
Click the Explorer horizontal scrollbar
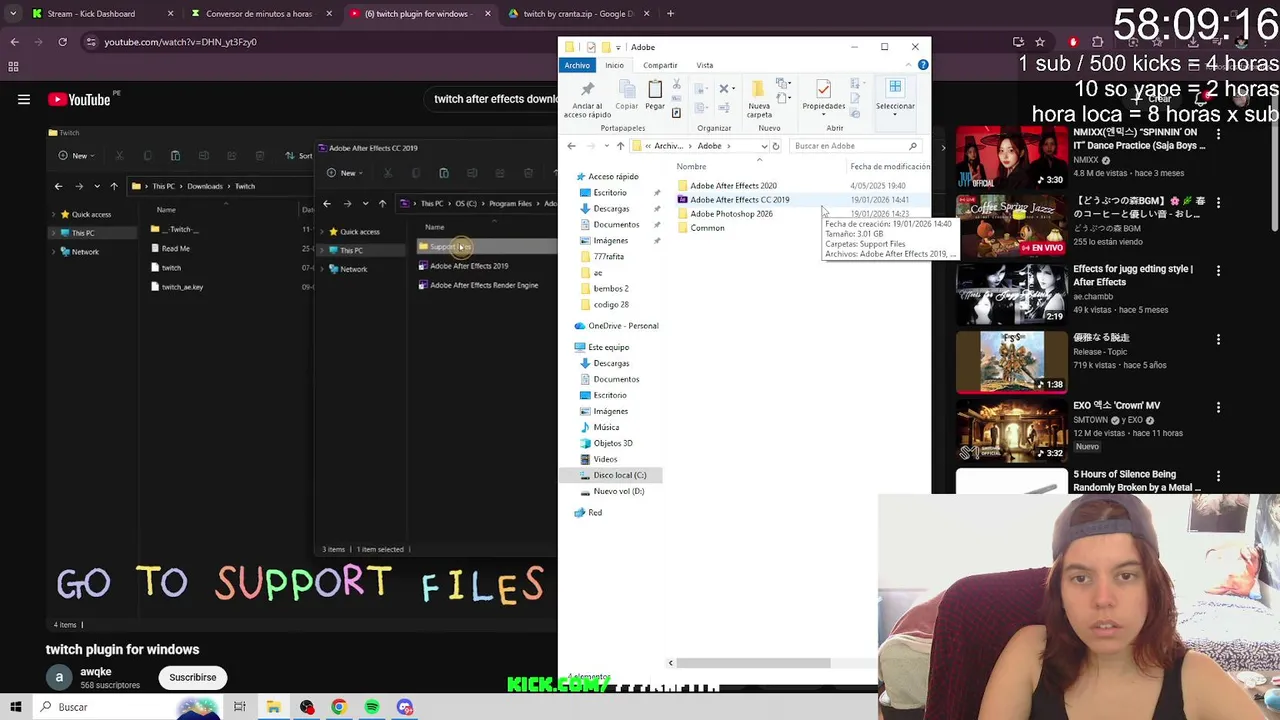[755, 663]
